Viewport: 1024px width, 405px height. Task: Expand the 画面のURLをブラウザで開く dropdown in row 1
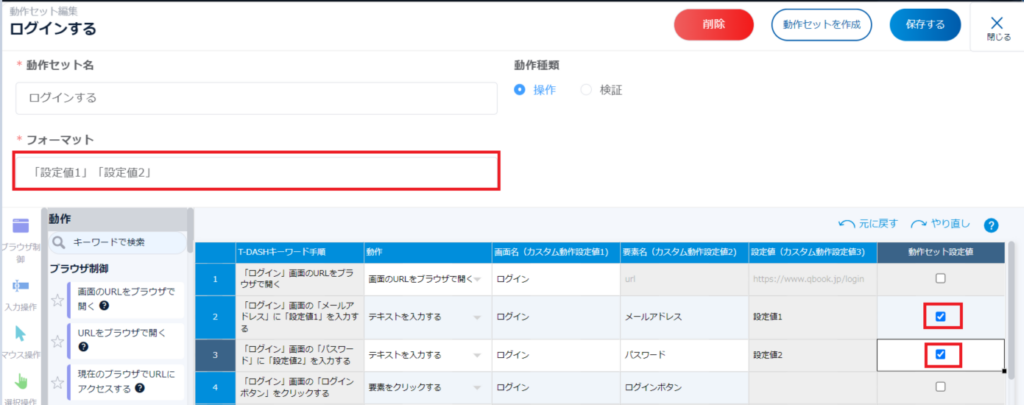point(478,279)
